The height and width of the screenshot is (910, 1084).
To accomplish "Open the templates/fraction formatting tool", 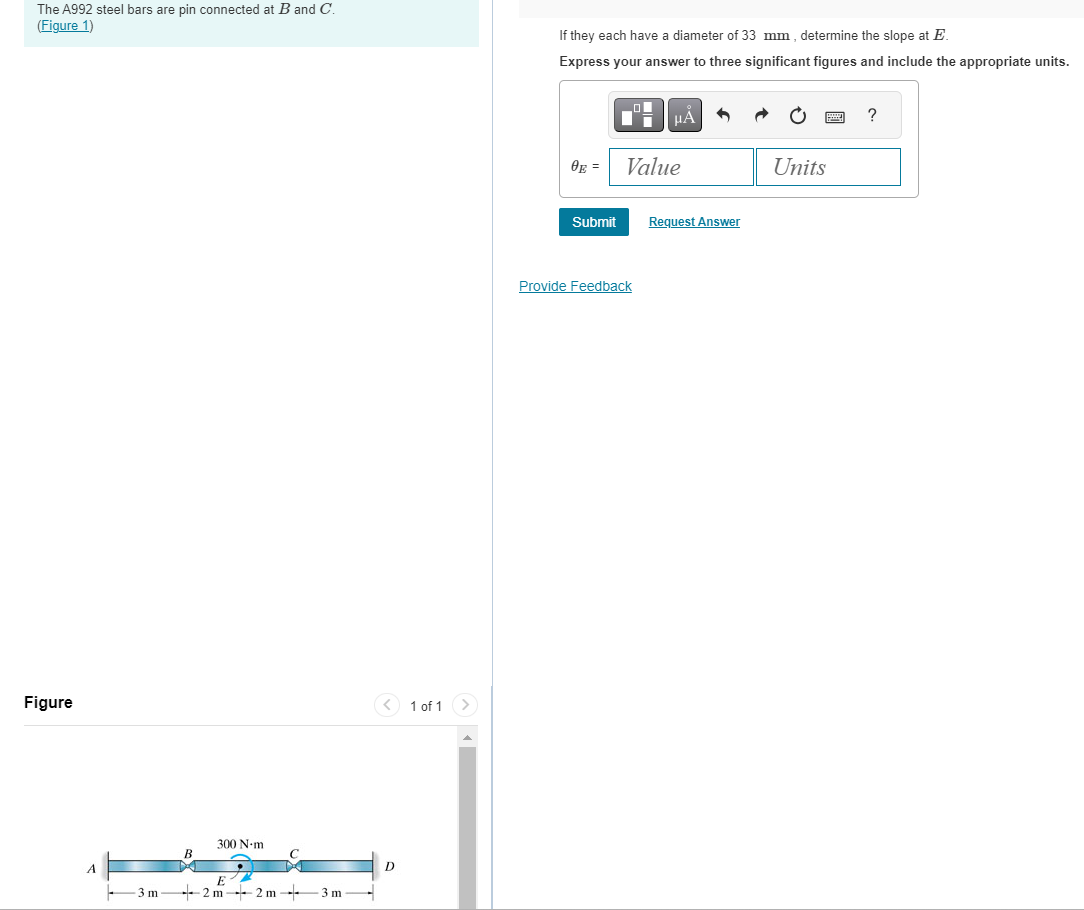I will (638, 115).
